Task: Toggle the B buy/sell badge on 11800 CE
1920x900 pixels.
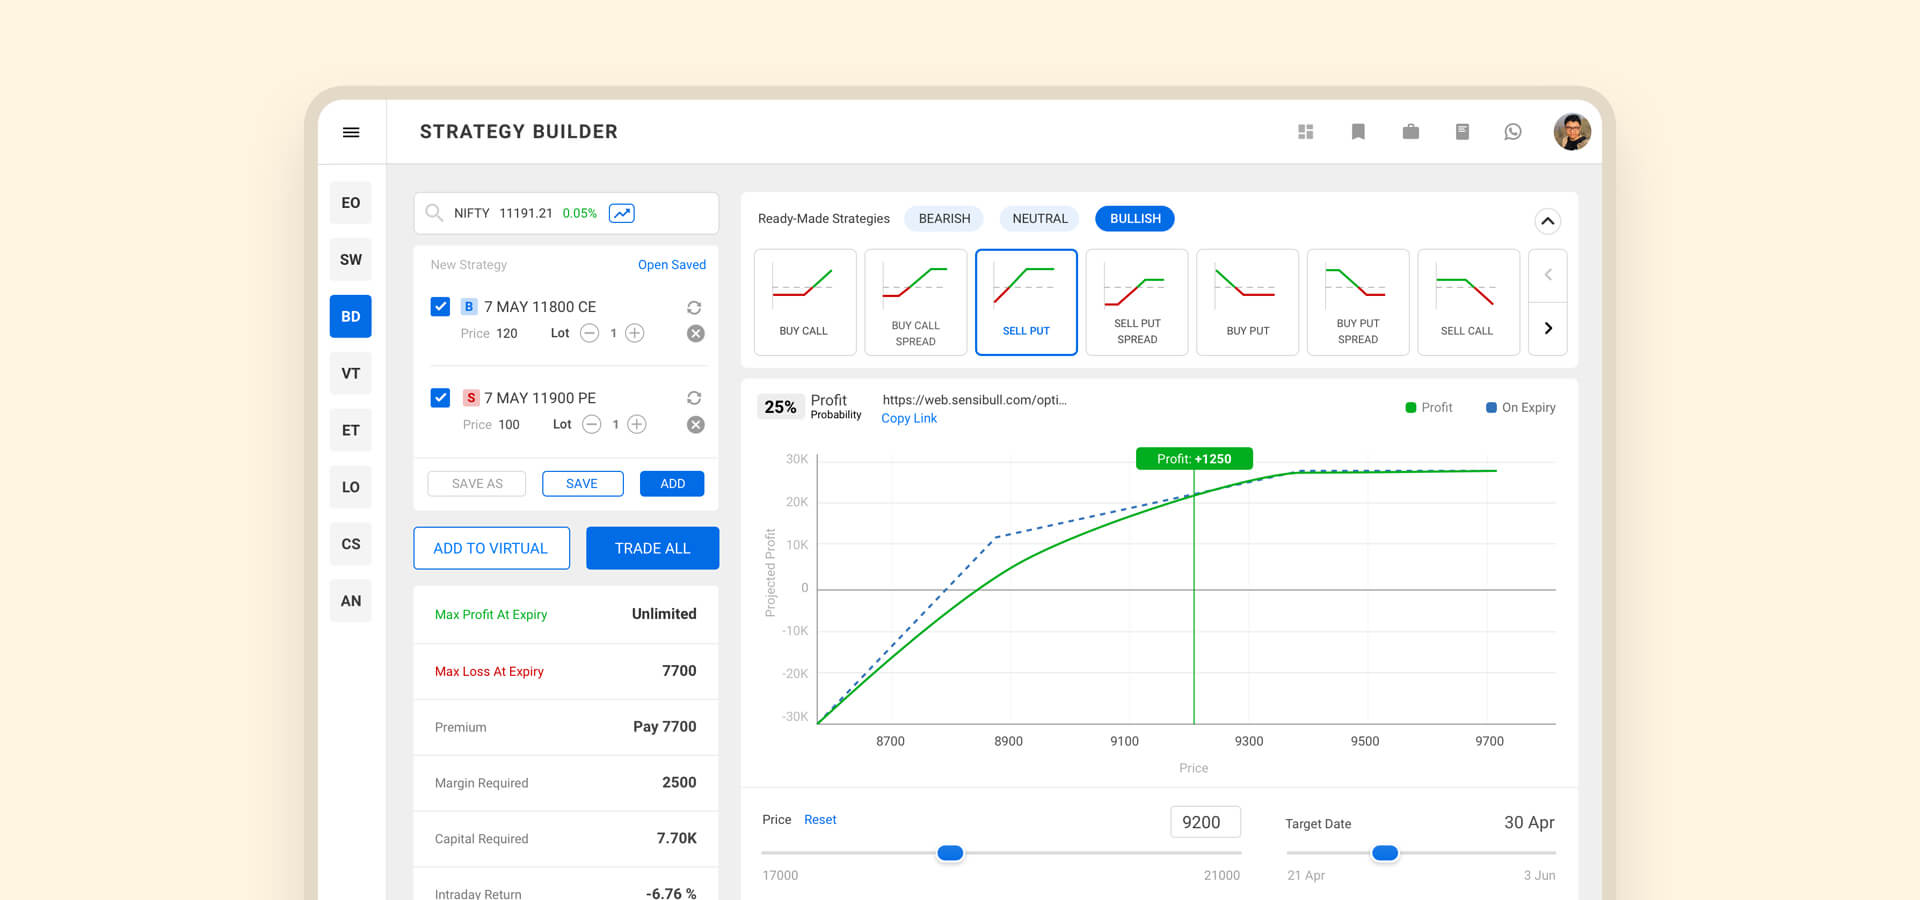Action: pos(469,307)
